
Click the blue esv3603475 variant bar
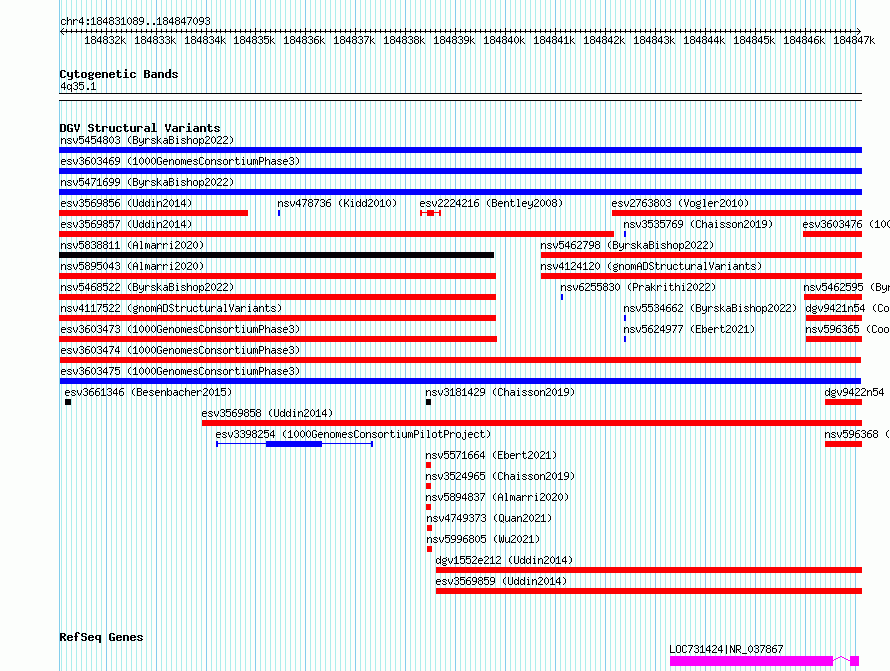(460, 381)
